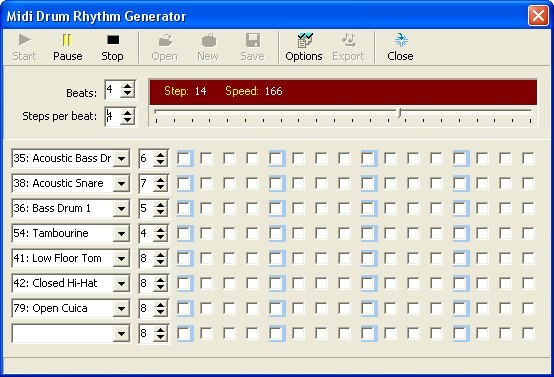
Task: Decrease volume value for Tambourine row
Action: [x=160, y=238]
